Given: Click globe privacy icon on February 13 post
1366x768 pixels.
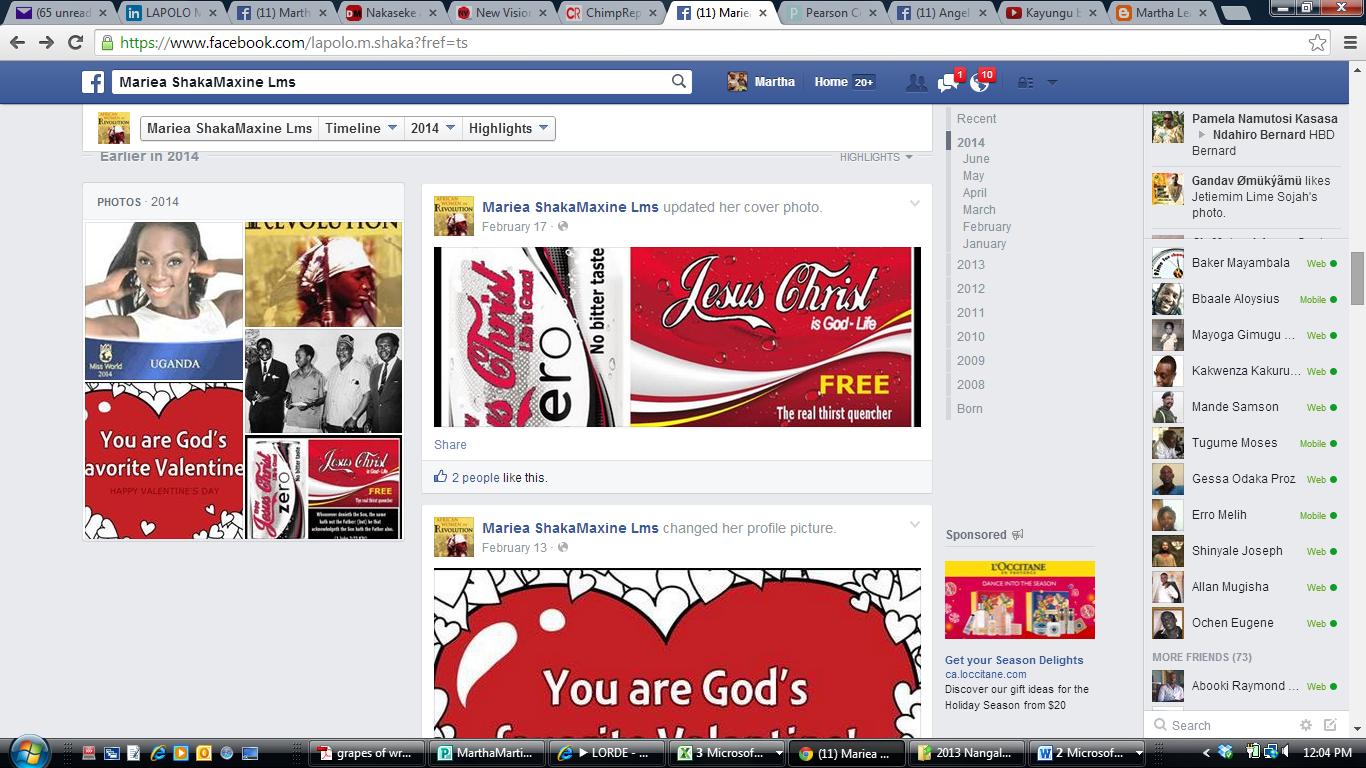Looking at the screenshot, I should coord(563,548).
